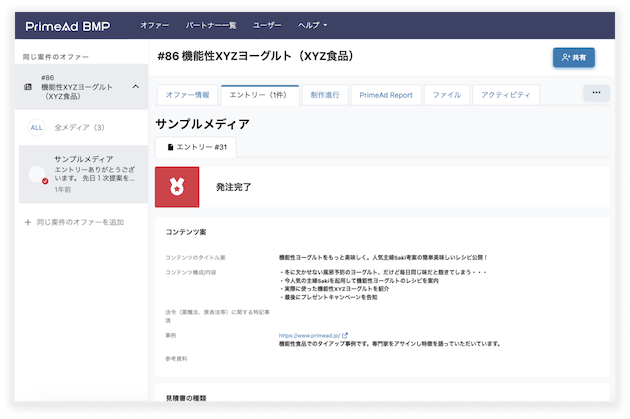Switch to the PrimeAd Report tab
The height and width of the screenshot is (419, 630).
(386, 95)
